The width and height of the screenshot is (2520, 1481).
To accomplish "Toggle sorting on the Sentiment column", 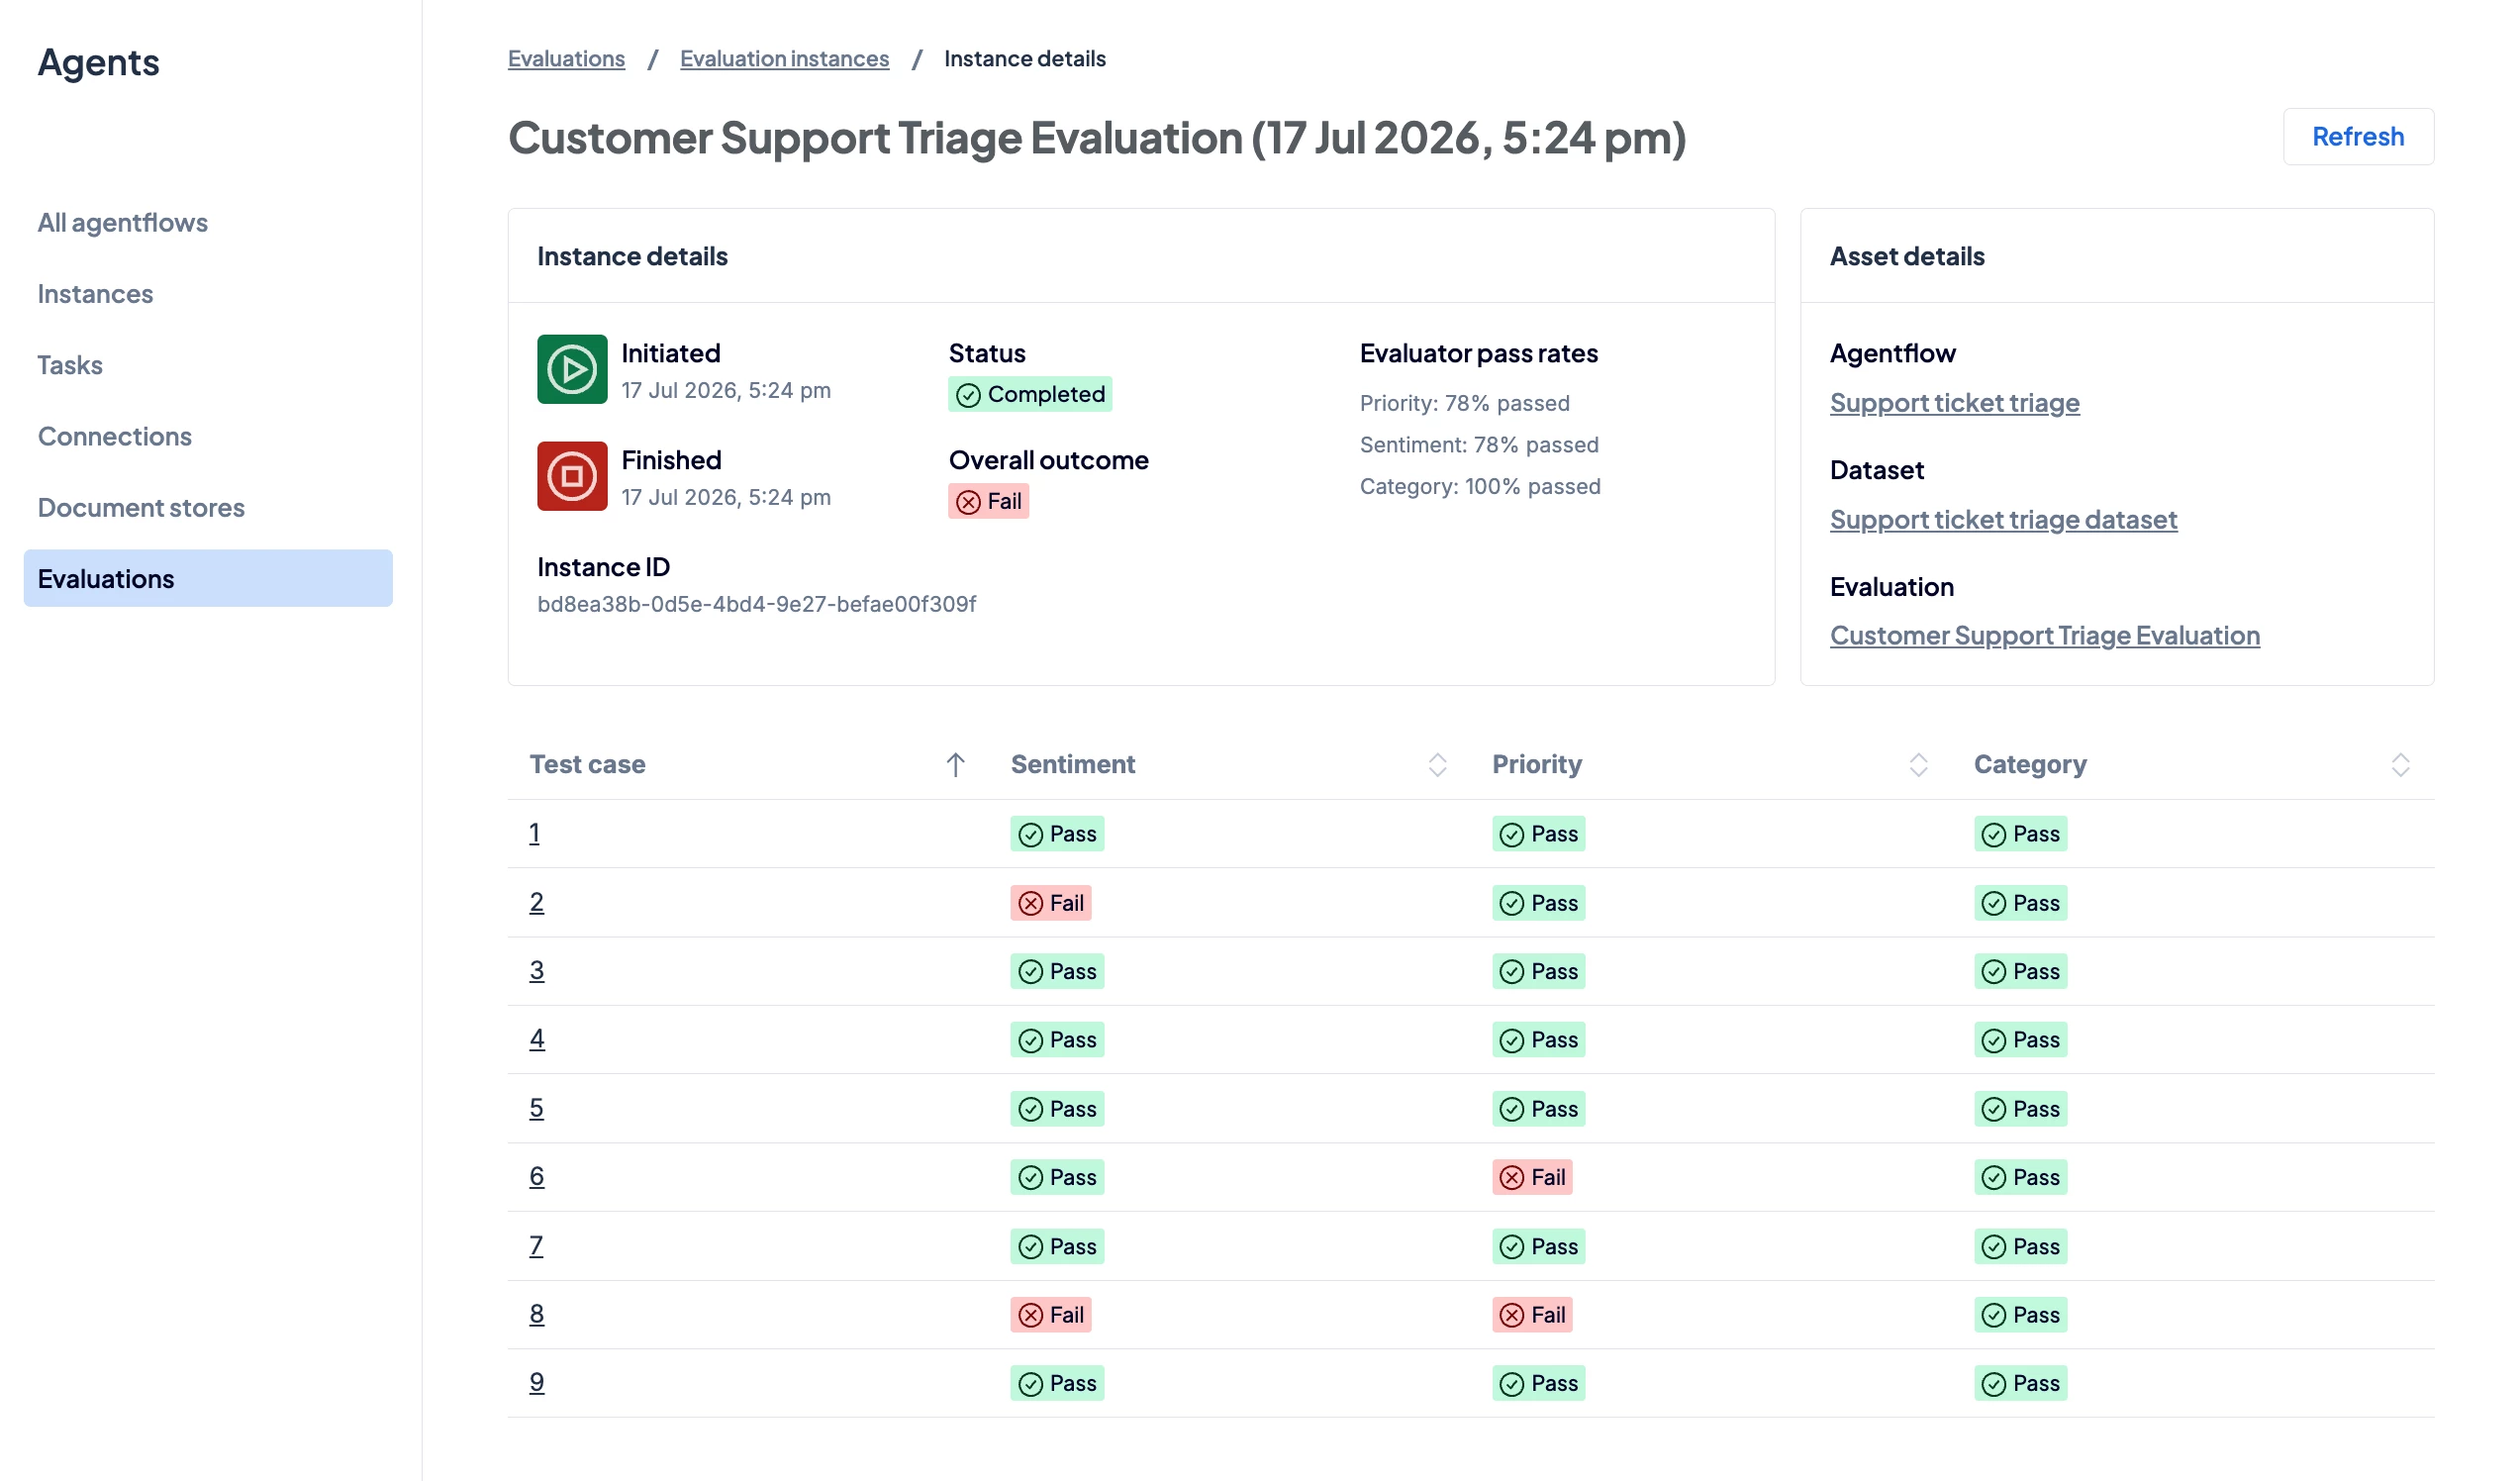I will (x=1437, y=765).
